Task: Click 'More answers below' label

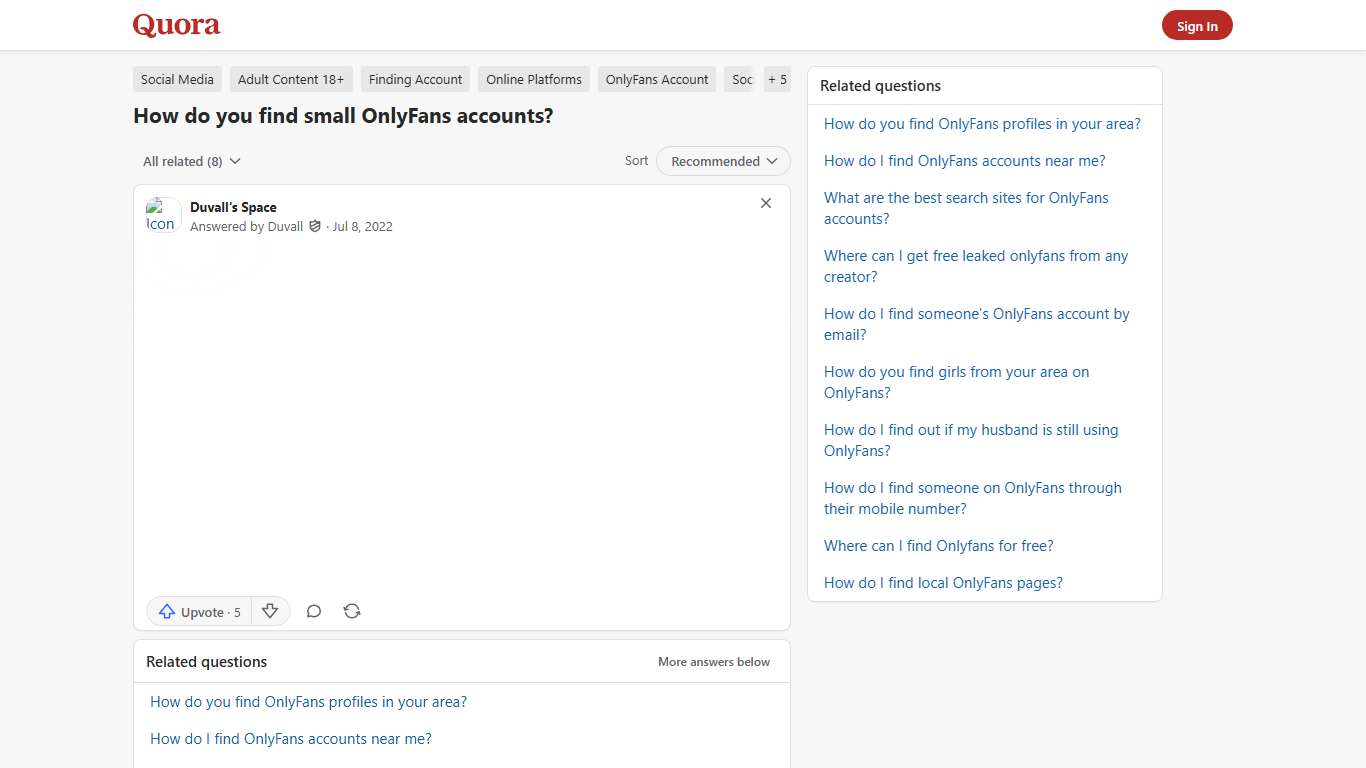Action: pyautogui.click(x=714, y=661)
